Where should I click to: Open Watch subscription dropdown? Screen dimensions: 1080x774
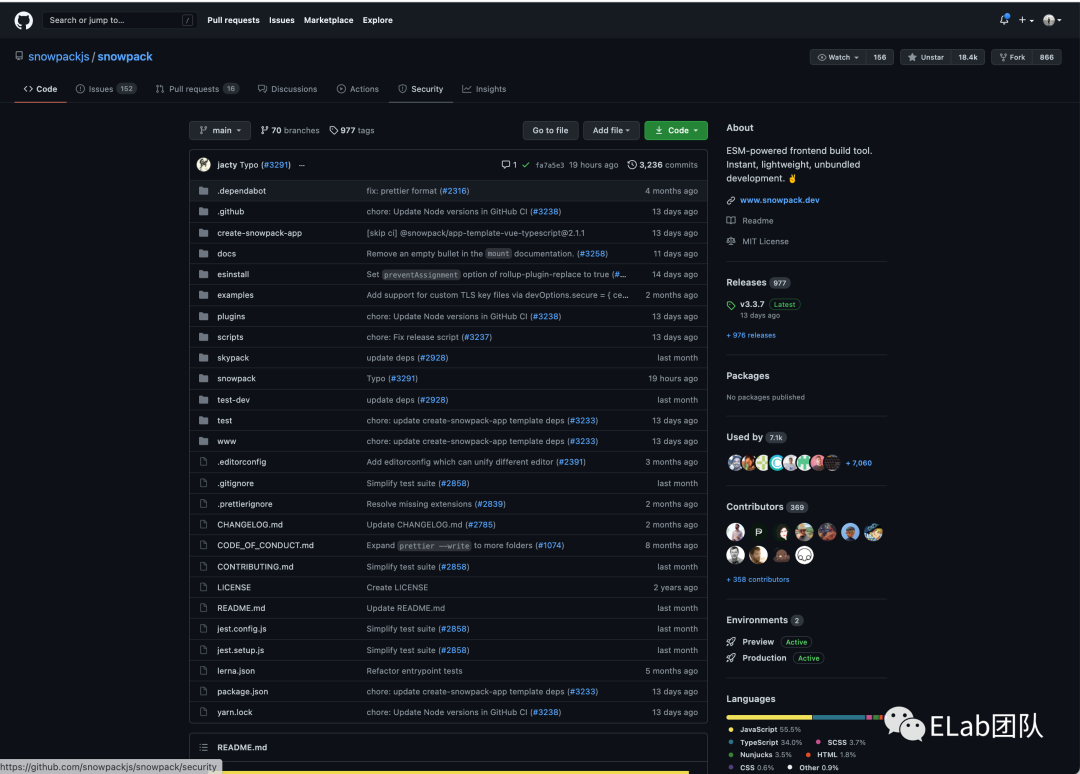pyautogui.click(x=838, y=57)
